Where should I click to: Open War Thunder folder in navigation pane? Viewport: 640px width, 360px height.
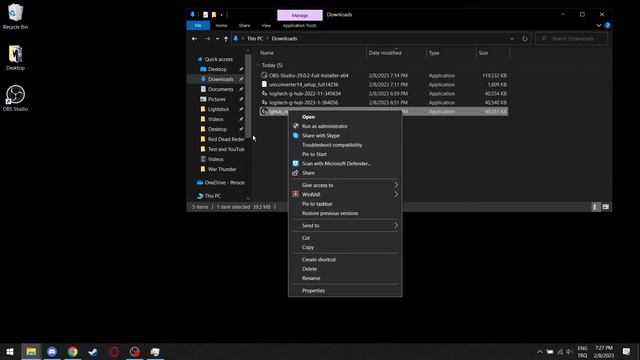[222, 169]
